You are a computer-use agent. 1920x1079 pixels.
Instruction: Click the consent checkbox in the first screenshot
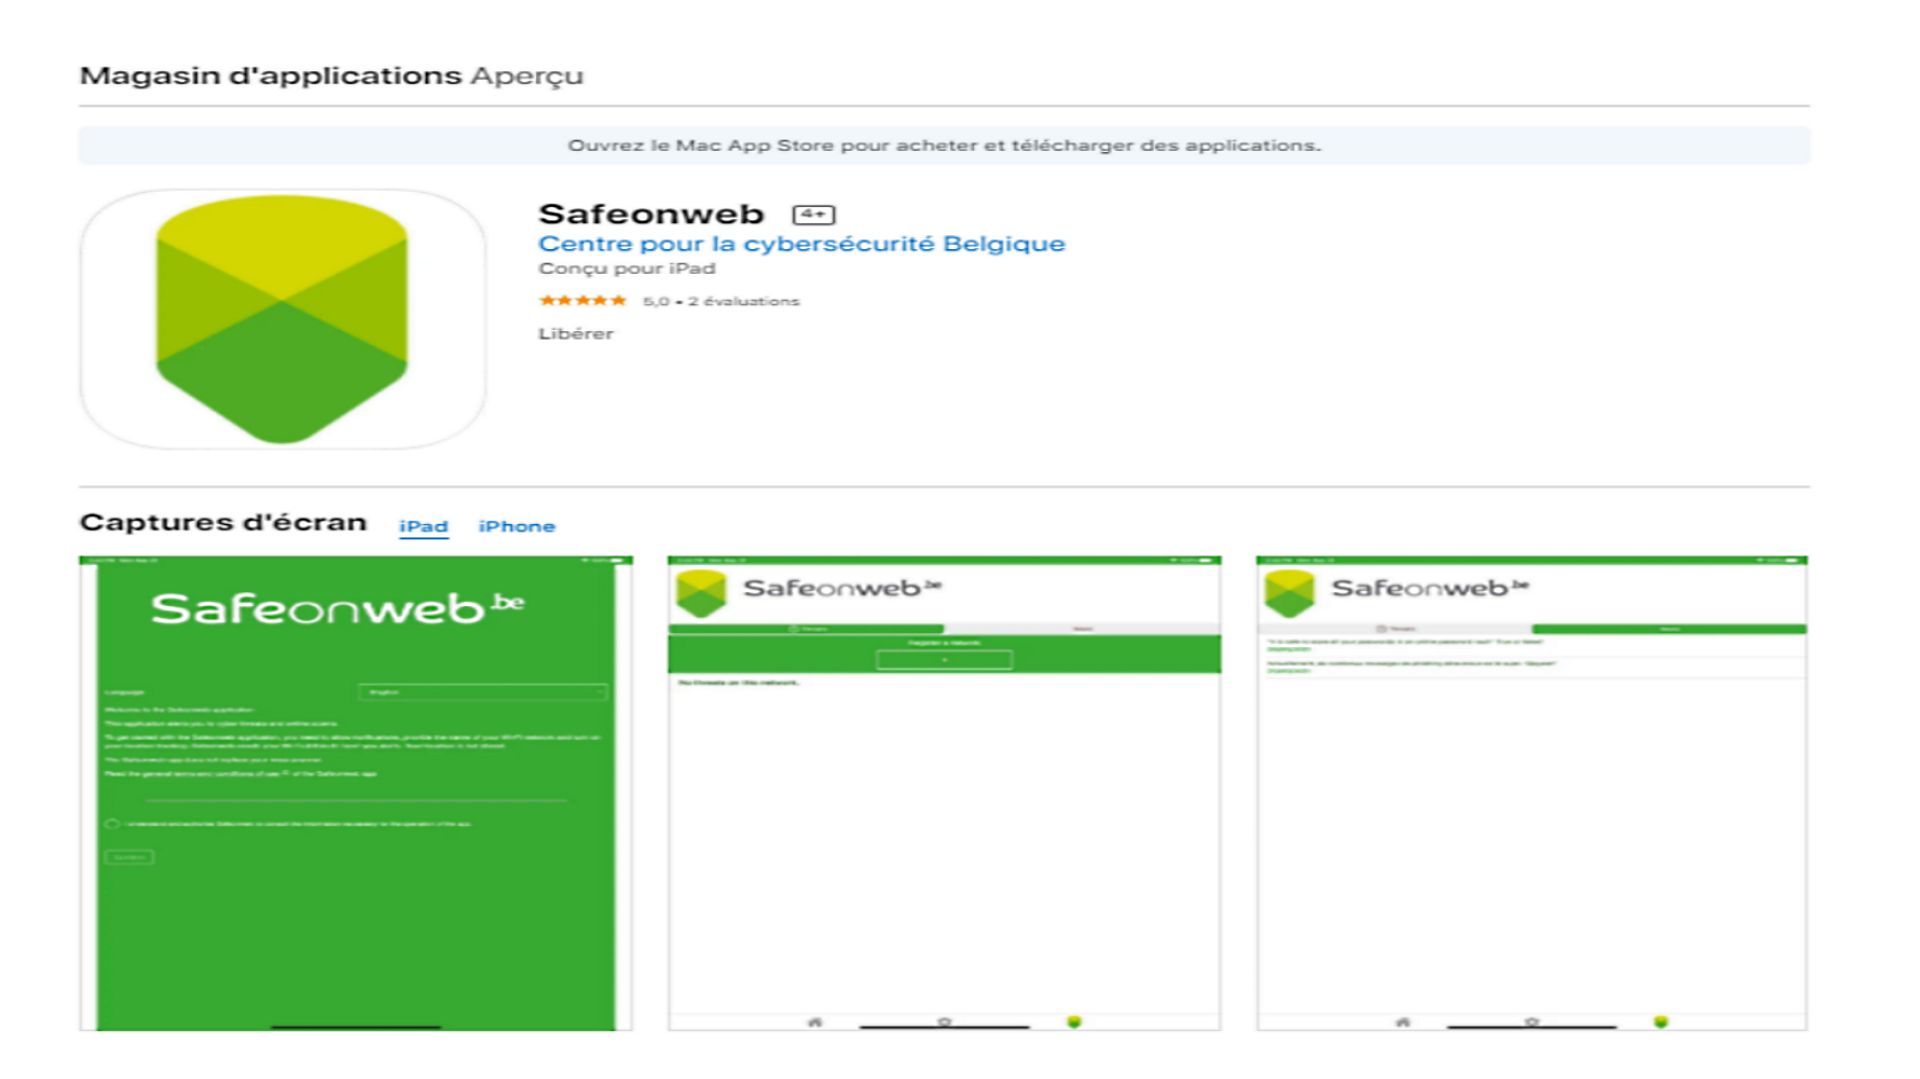pos(112,824)
